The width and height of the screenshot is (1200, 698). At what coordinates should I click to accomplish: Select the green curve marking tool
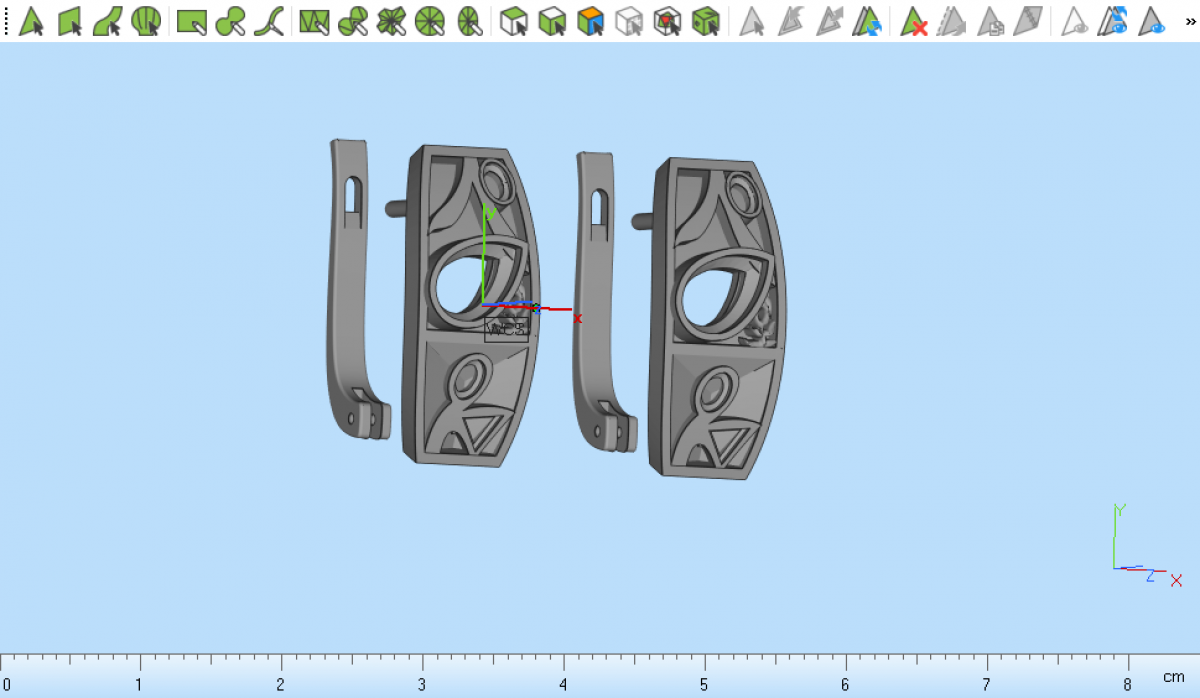(268, 21)
